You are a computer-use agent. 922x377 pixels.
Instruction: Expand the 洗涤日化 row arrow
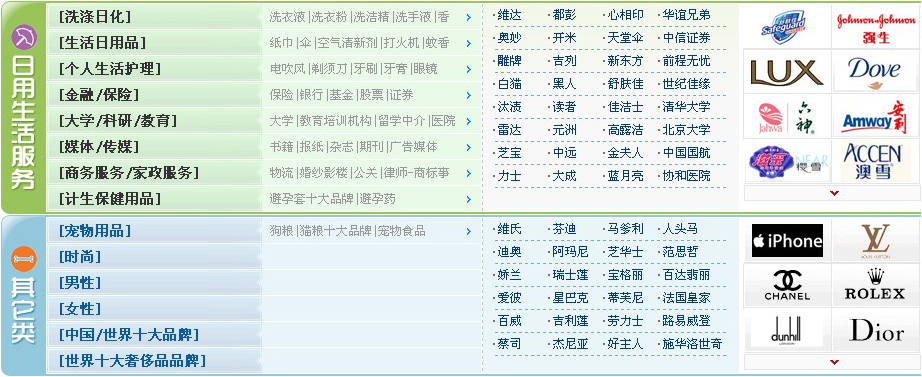[469, 18]
